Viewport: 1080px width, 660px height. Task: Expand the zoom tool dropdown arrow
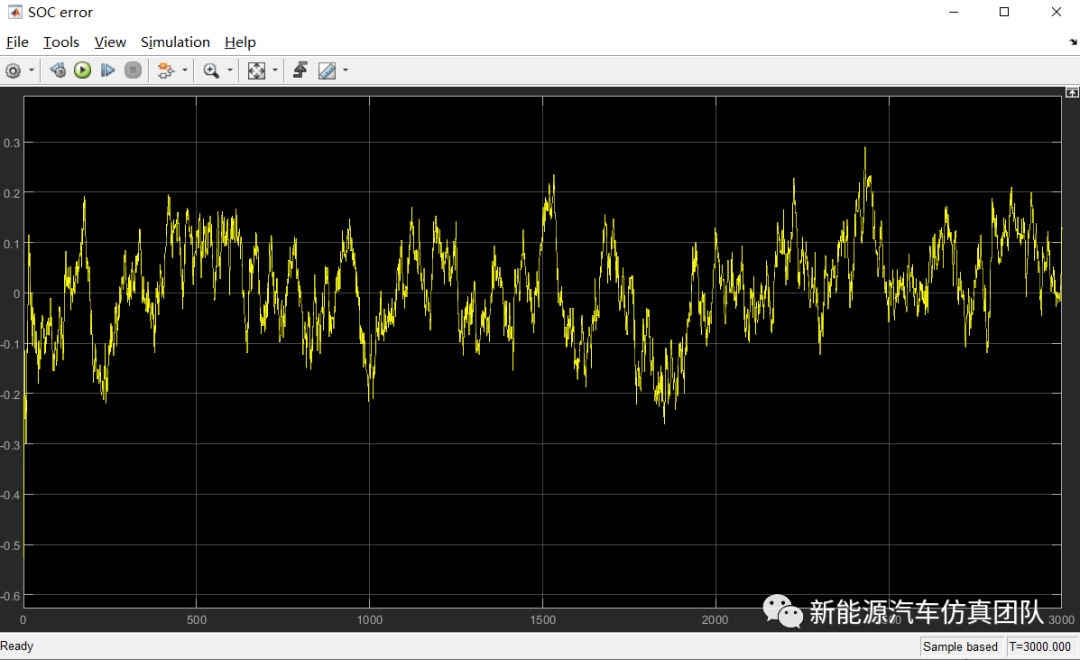point(230,70)
